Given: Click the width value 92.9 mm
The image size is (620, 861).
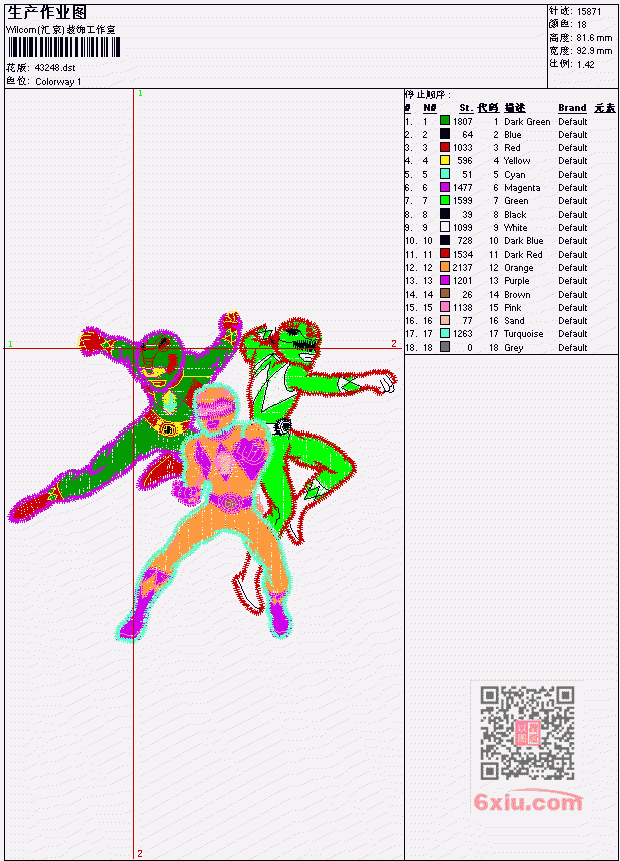Looking at the screenshot, I should tap(594, 51).
